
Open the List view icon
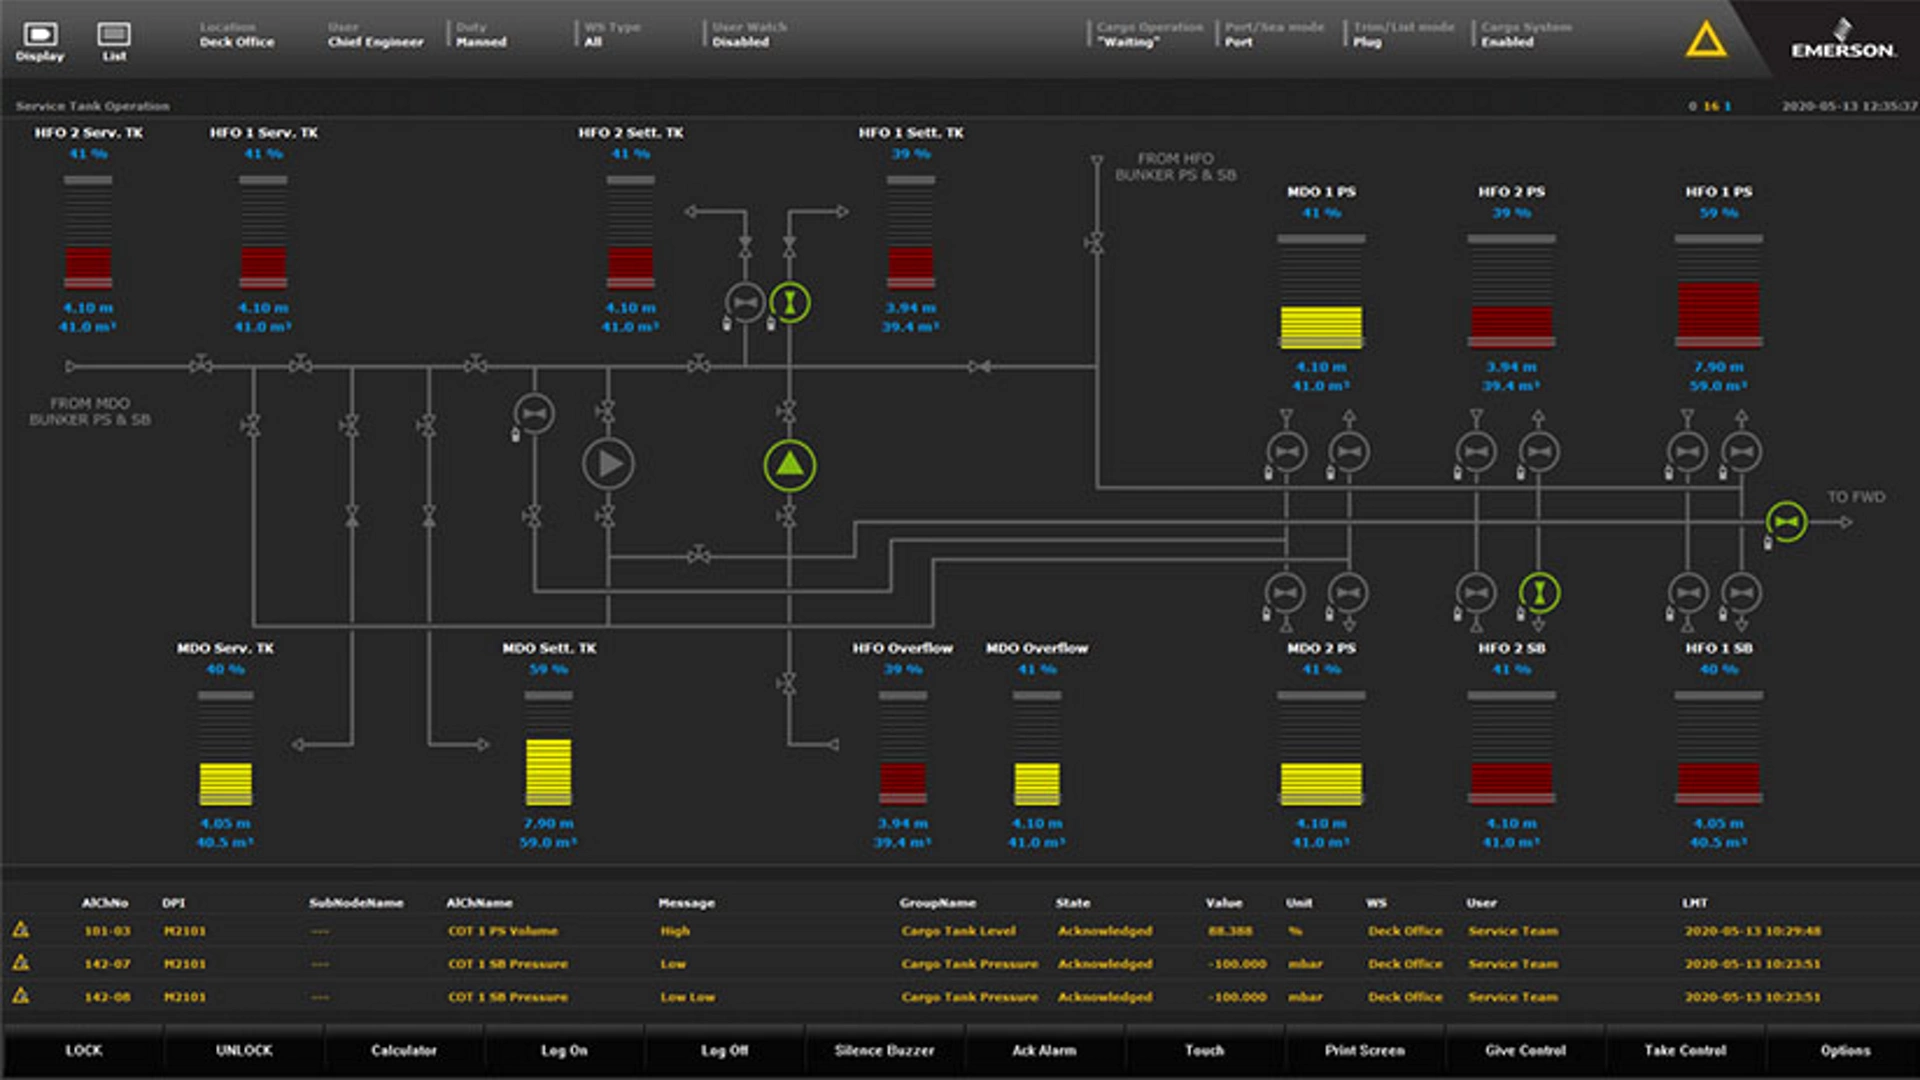(x=114, y=36)
